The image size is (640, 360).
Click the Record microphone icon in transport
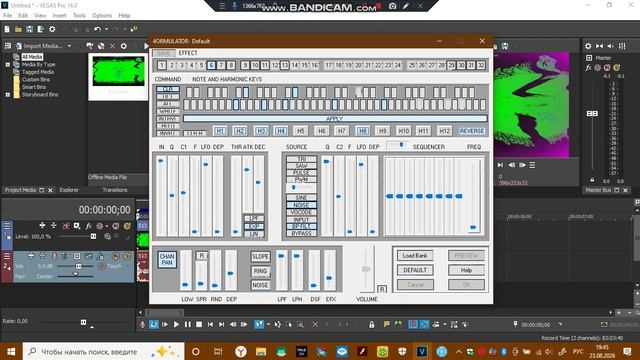coord(142,324)
